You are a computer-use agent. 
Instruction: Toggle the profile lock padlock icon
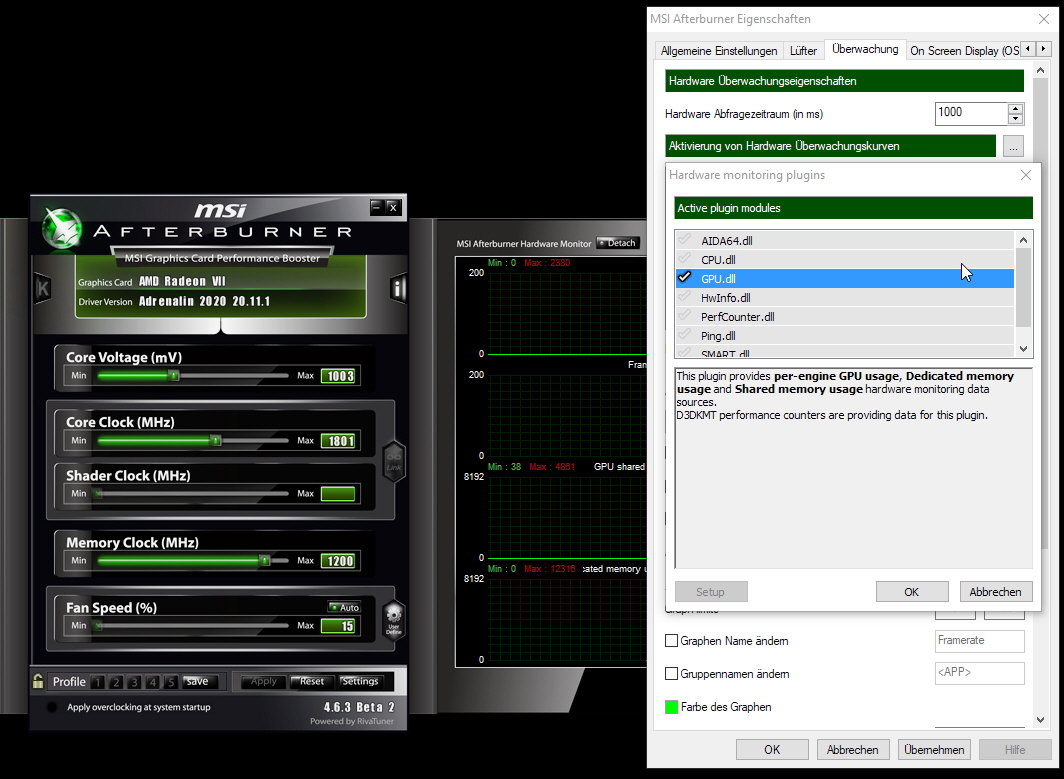tap(38, 681)
